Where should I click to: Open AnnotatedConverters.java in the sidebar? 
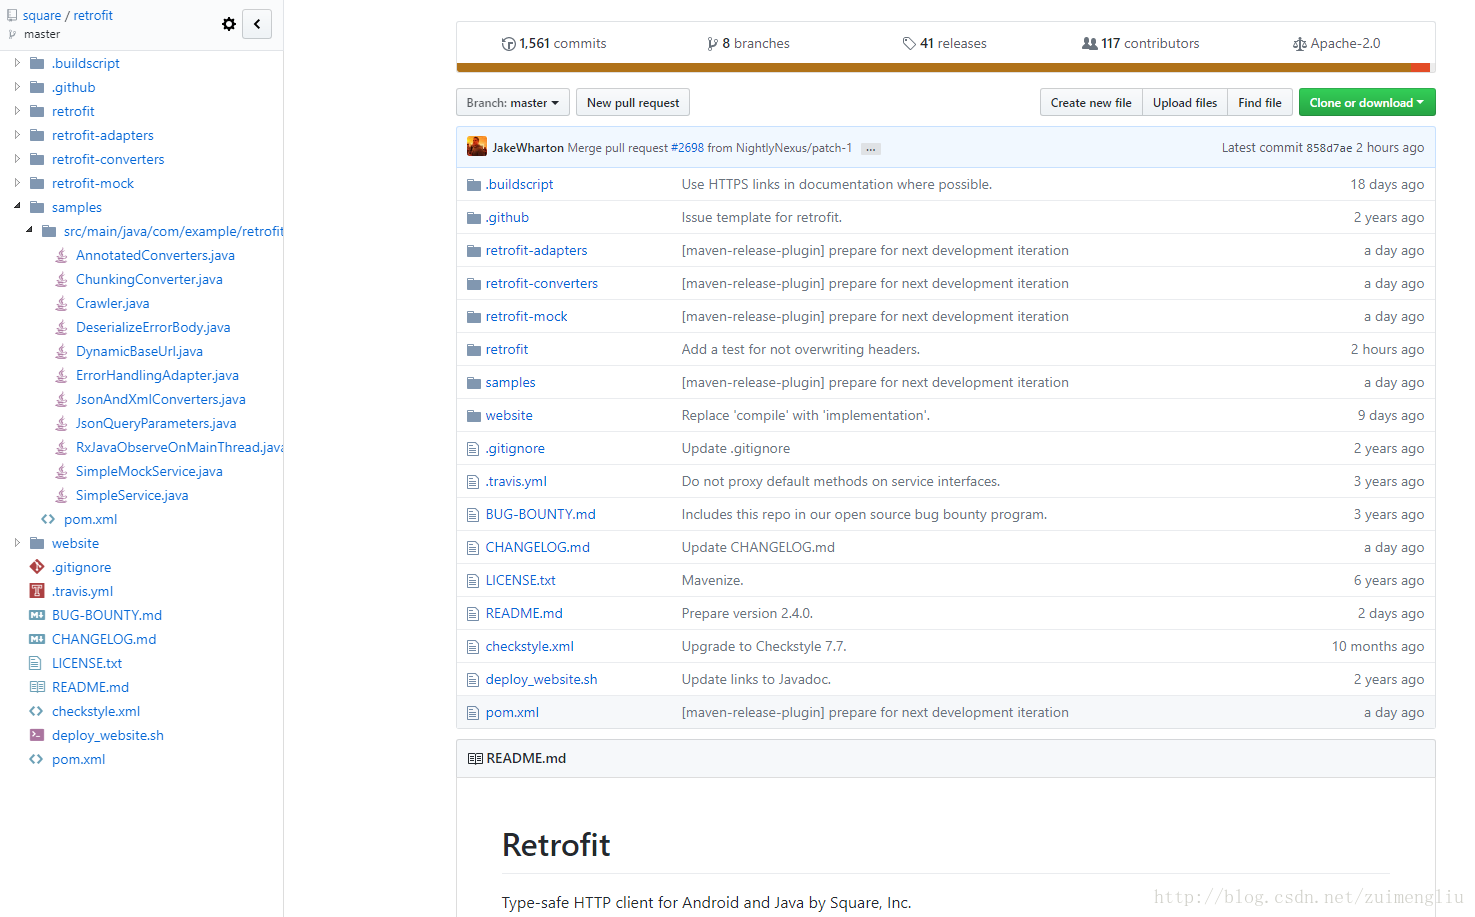pos(155,255)
